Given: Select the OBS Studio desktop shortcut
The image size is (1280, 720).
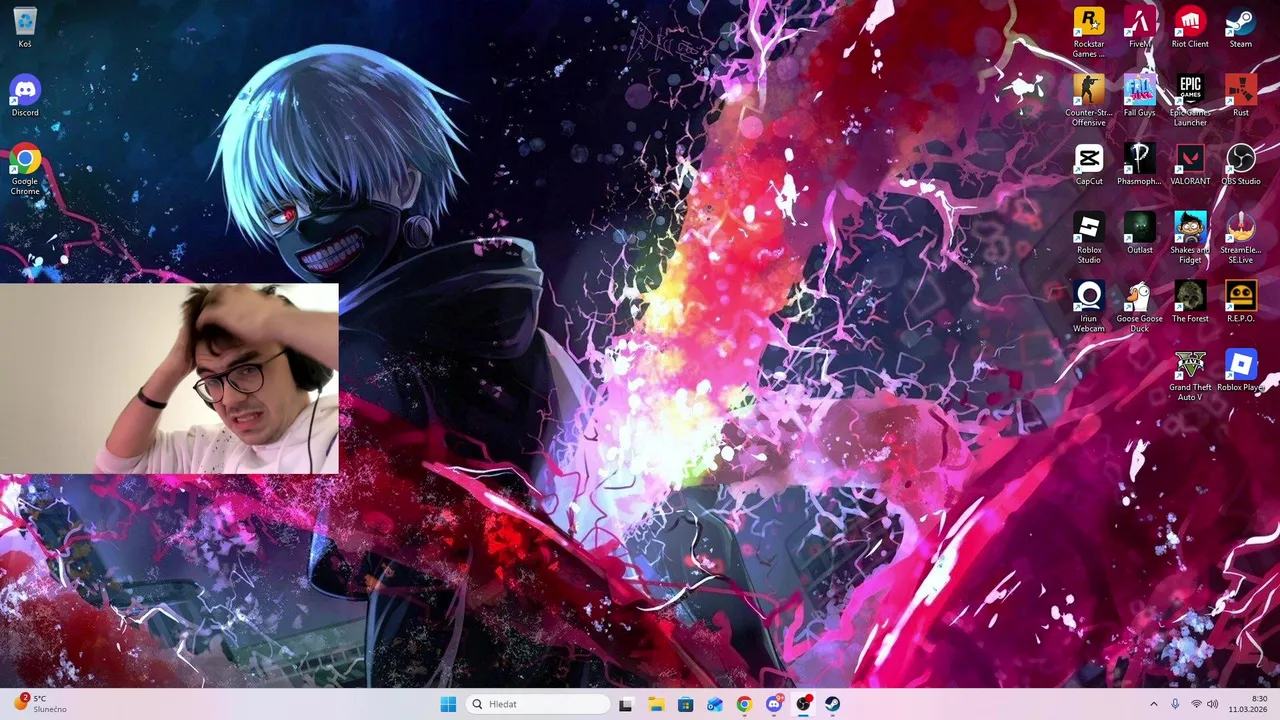Looking at the screenshot, I should tap(1241, 165).
